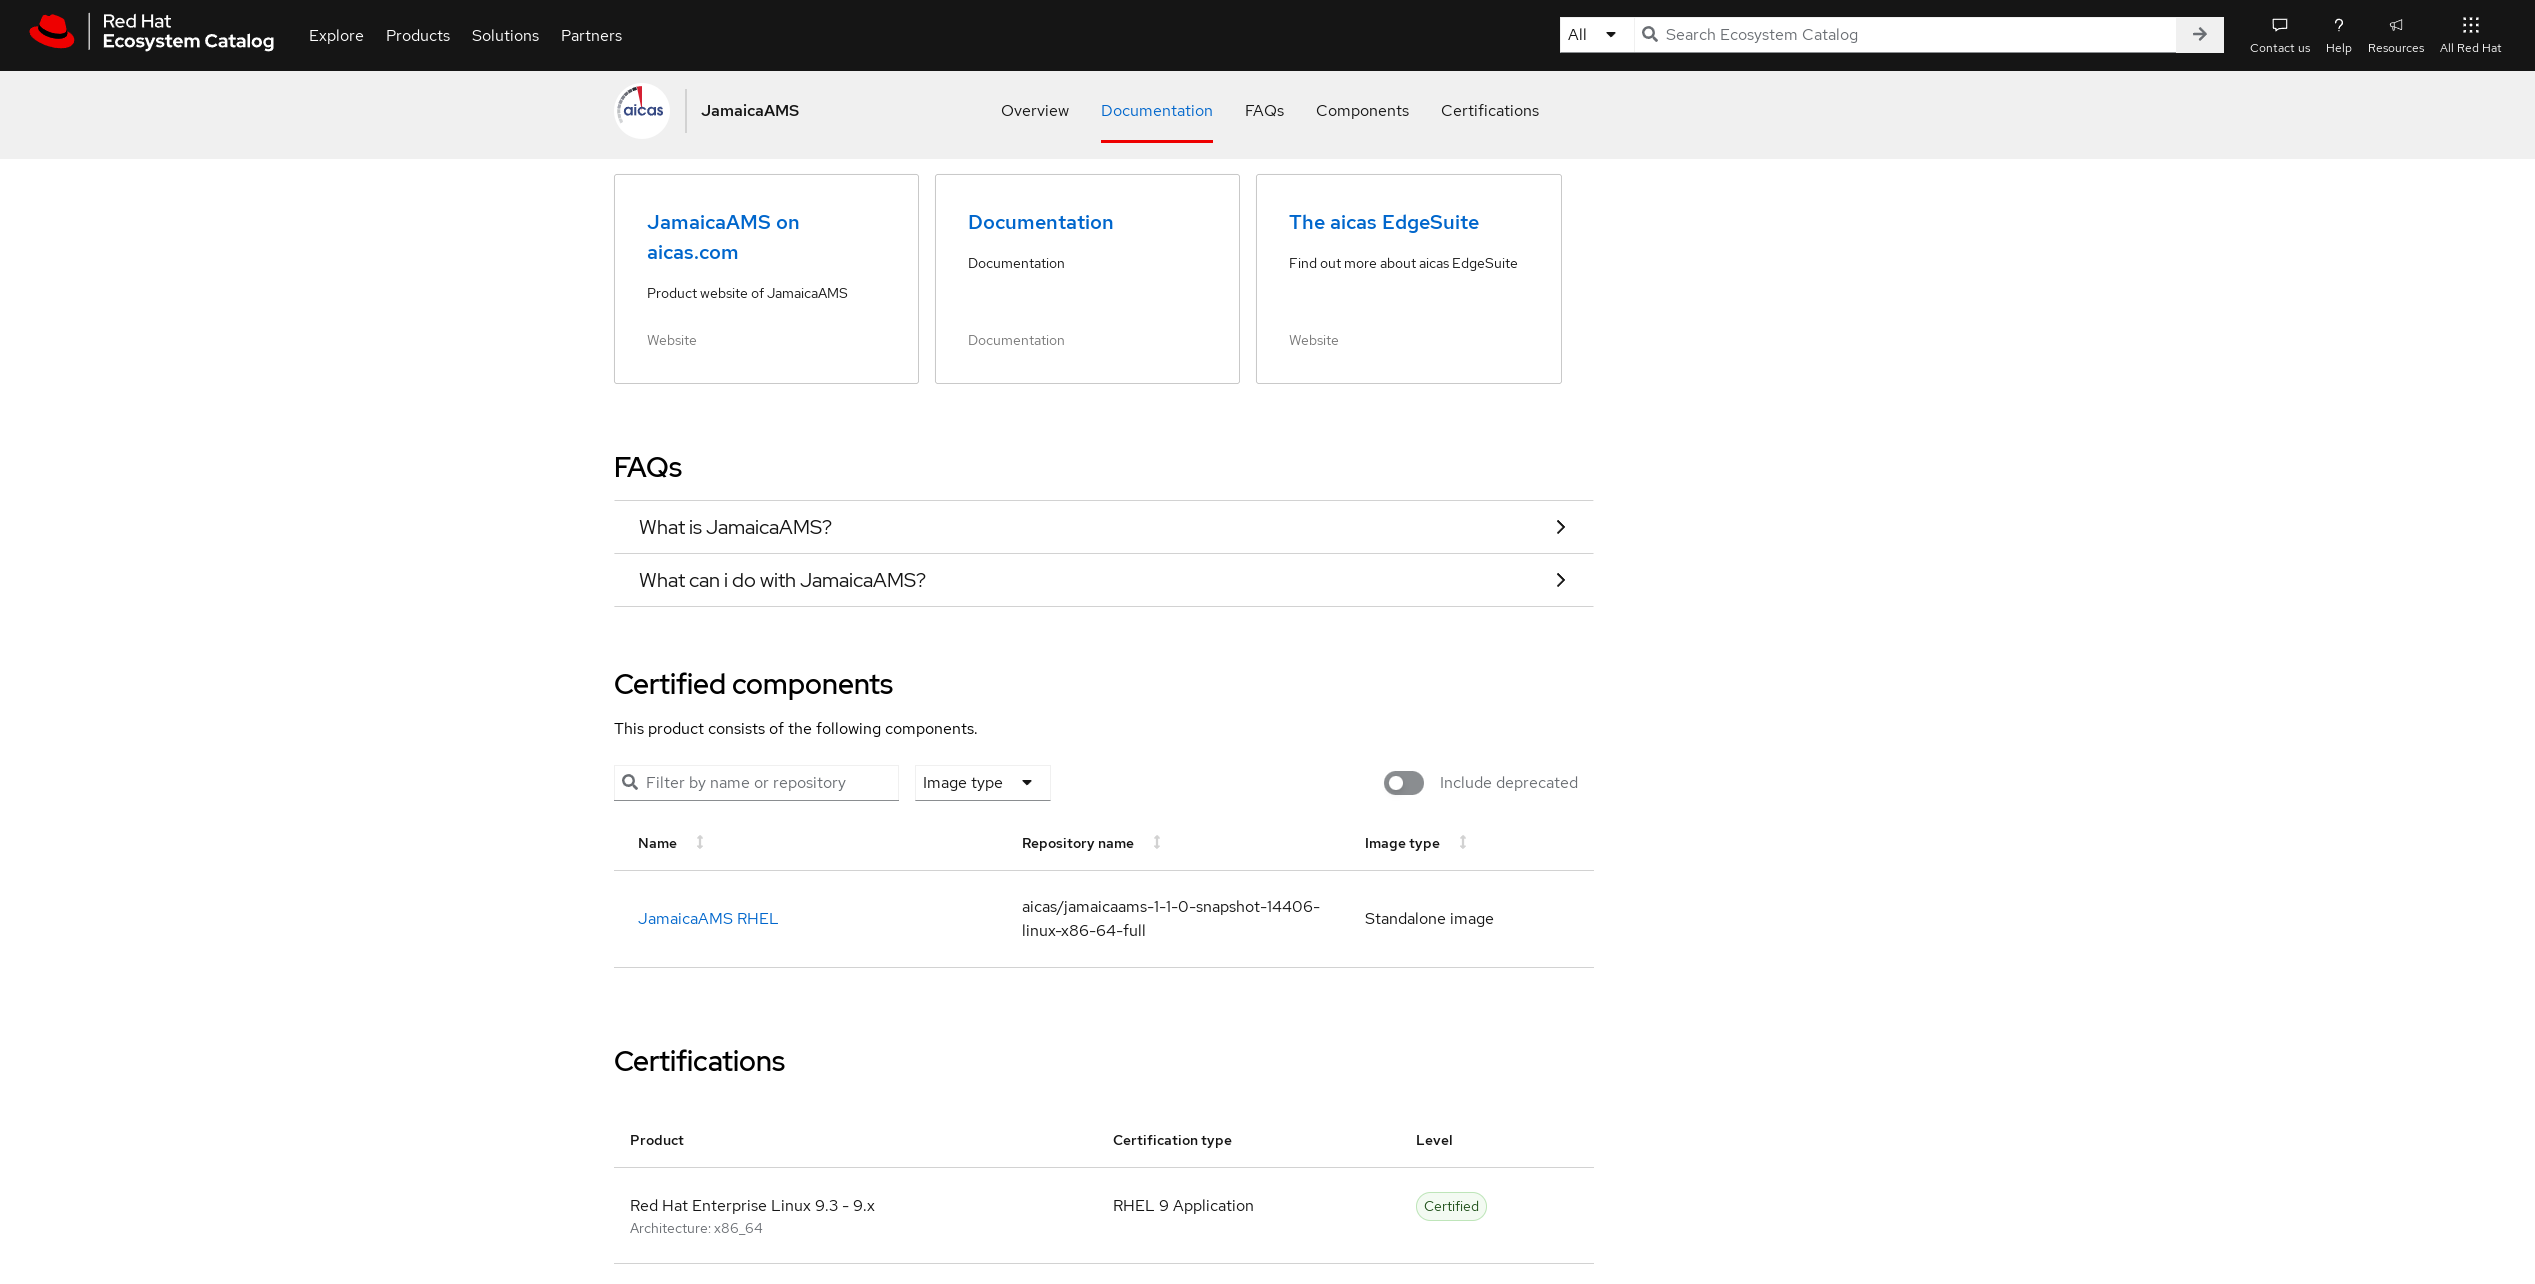The width and height of the screenshot is (2535, 1284).
Task: Sort the table by Image type column
Action: (1463, 843)
